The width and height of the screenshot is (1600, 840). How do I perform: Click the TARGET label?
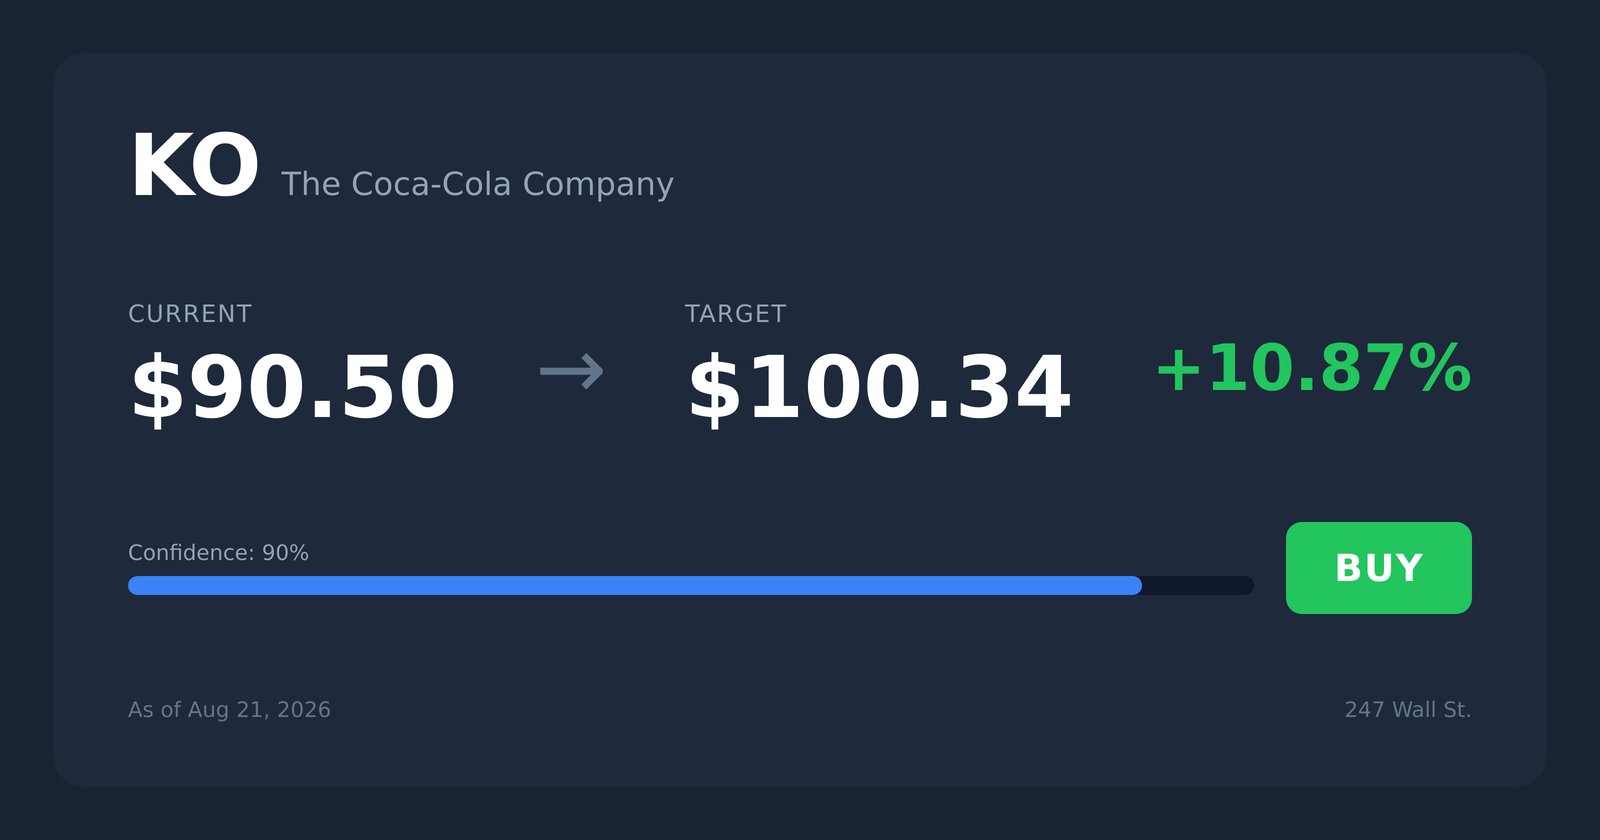(736, 314)
